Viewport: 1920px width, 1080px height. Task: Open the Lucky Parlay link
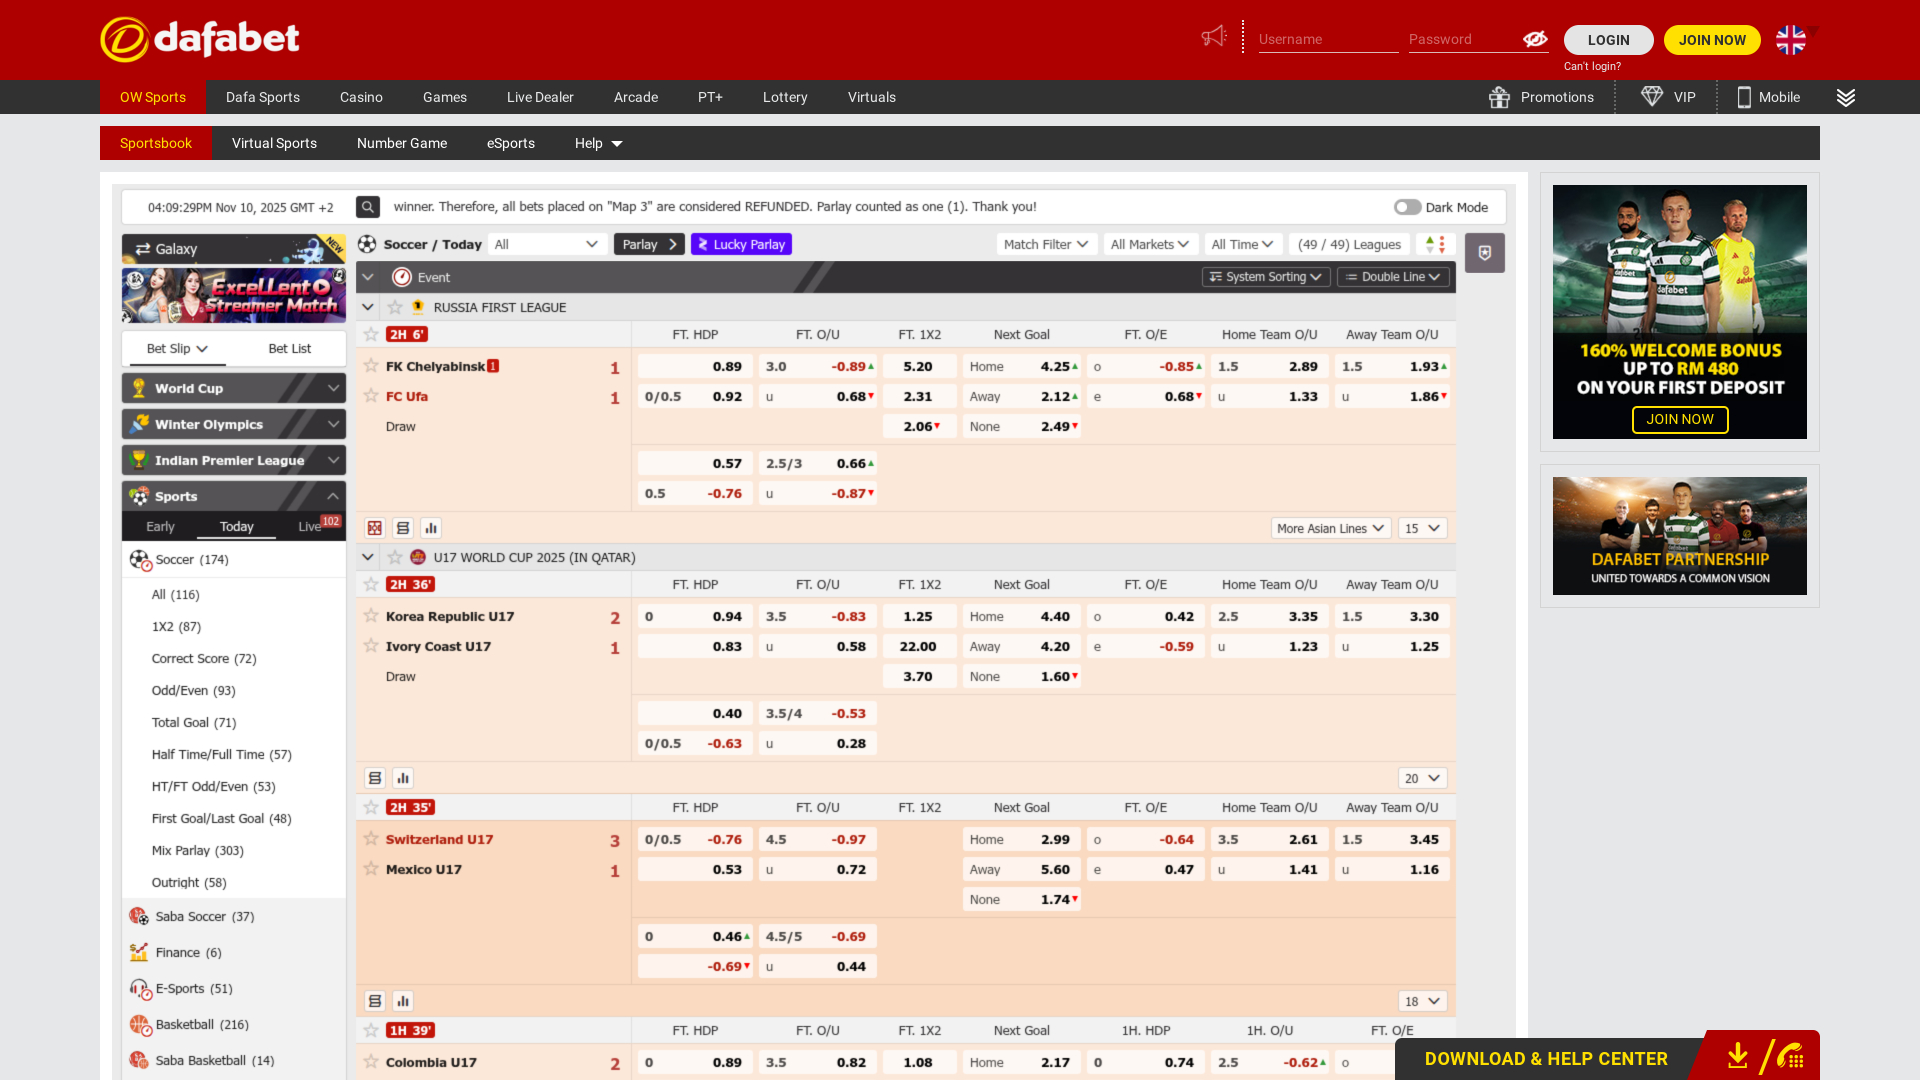coord(741,244)
